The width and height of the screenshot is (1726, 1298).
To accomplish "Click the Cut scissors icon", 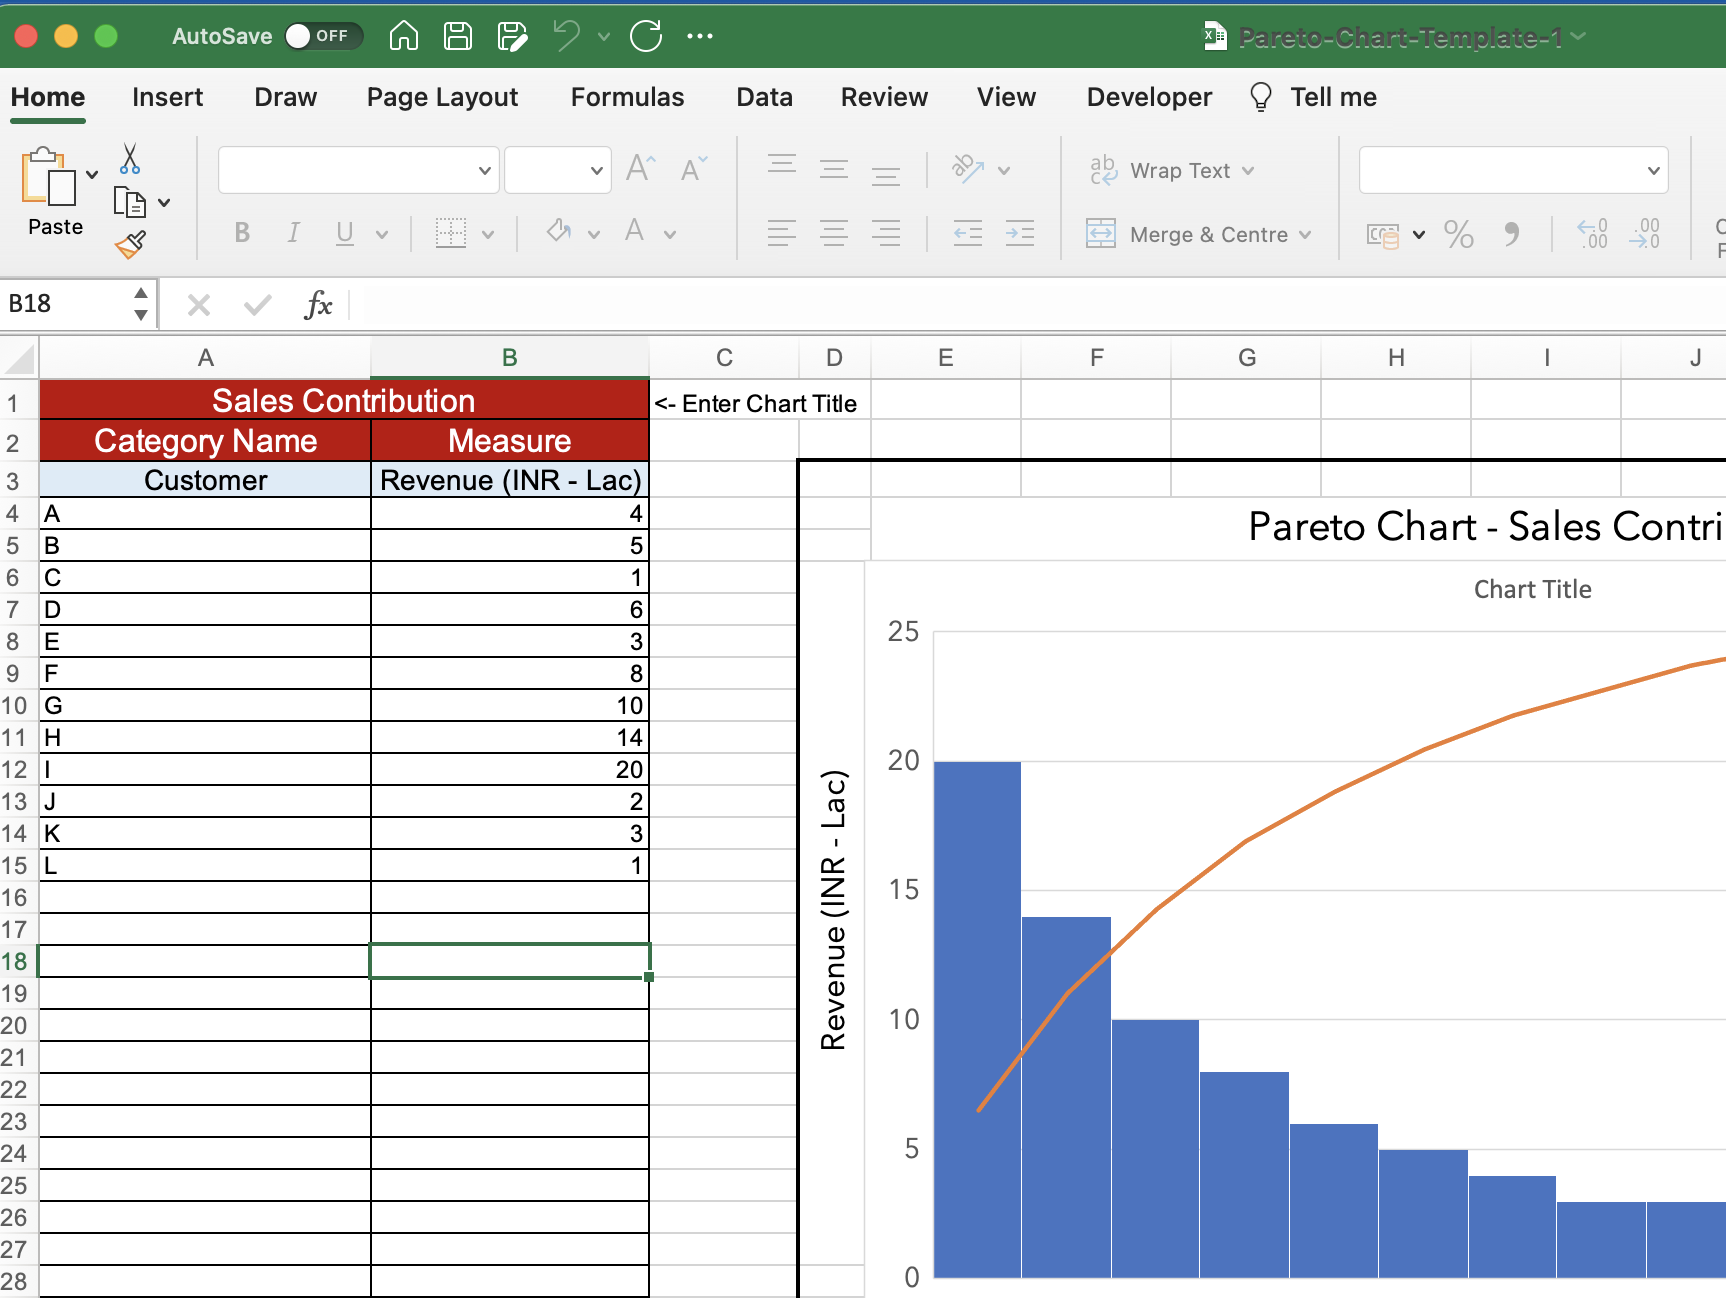I will (x=130, y=159).
